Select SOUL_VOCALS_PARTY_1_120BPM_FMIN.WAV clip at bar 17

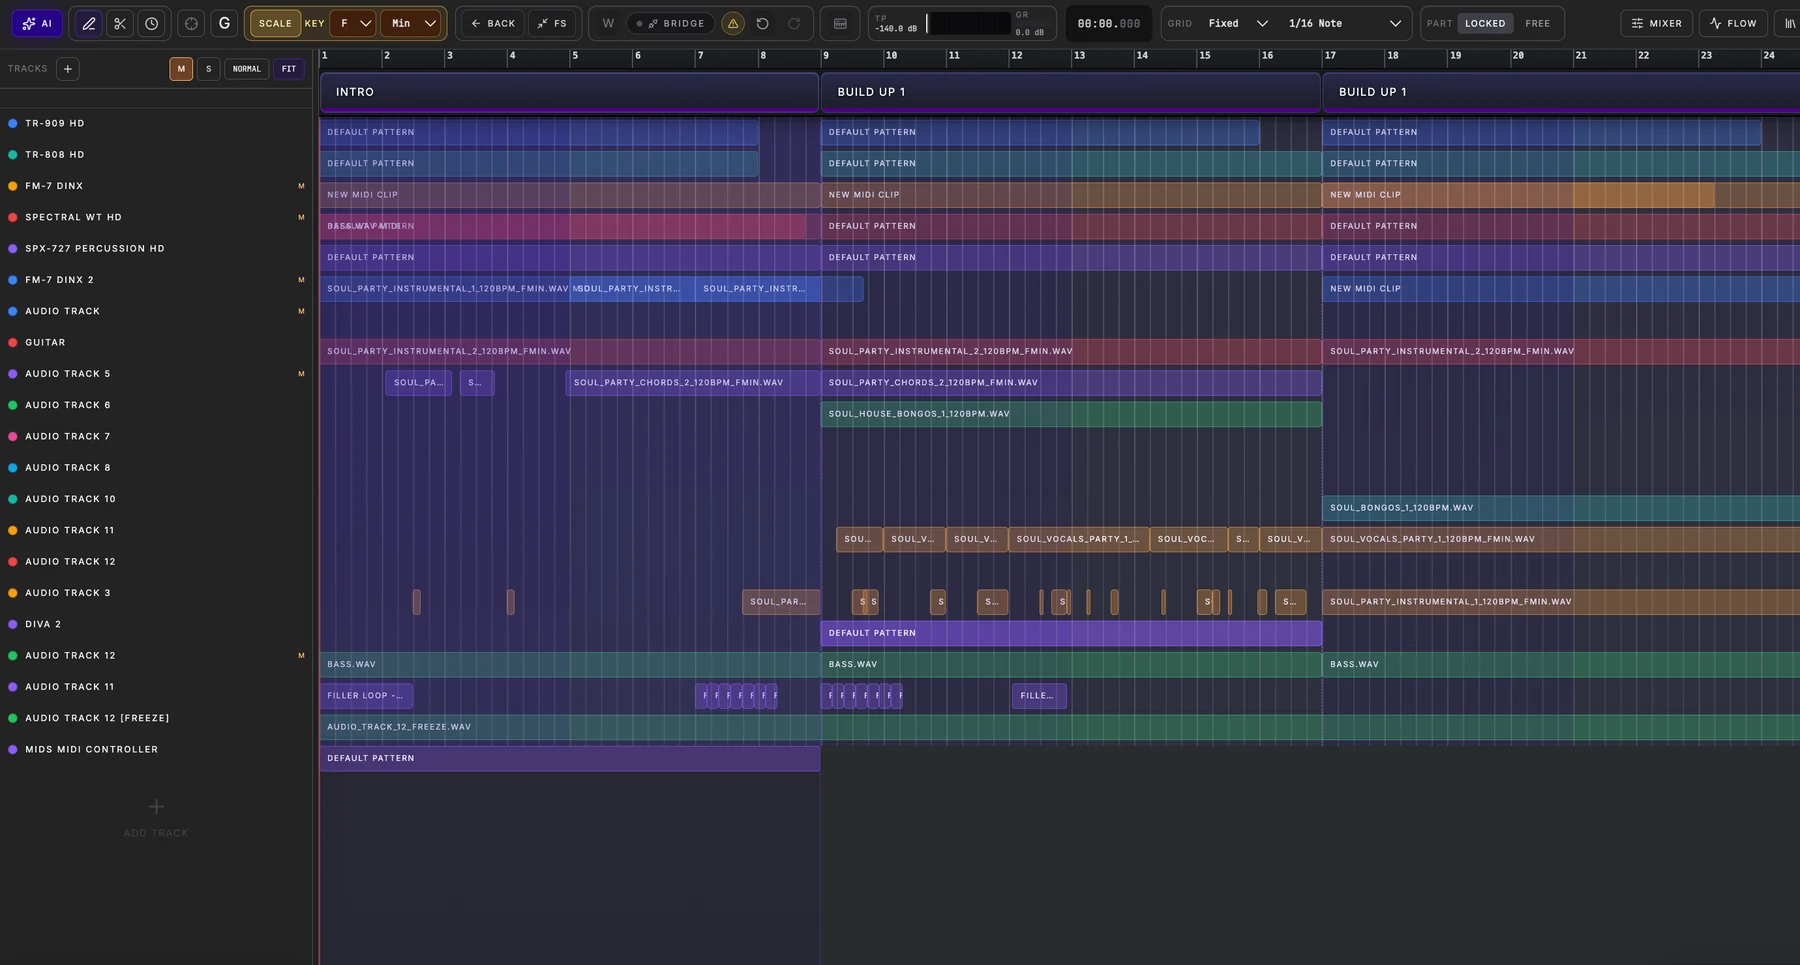click(1561, 539)
